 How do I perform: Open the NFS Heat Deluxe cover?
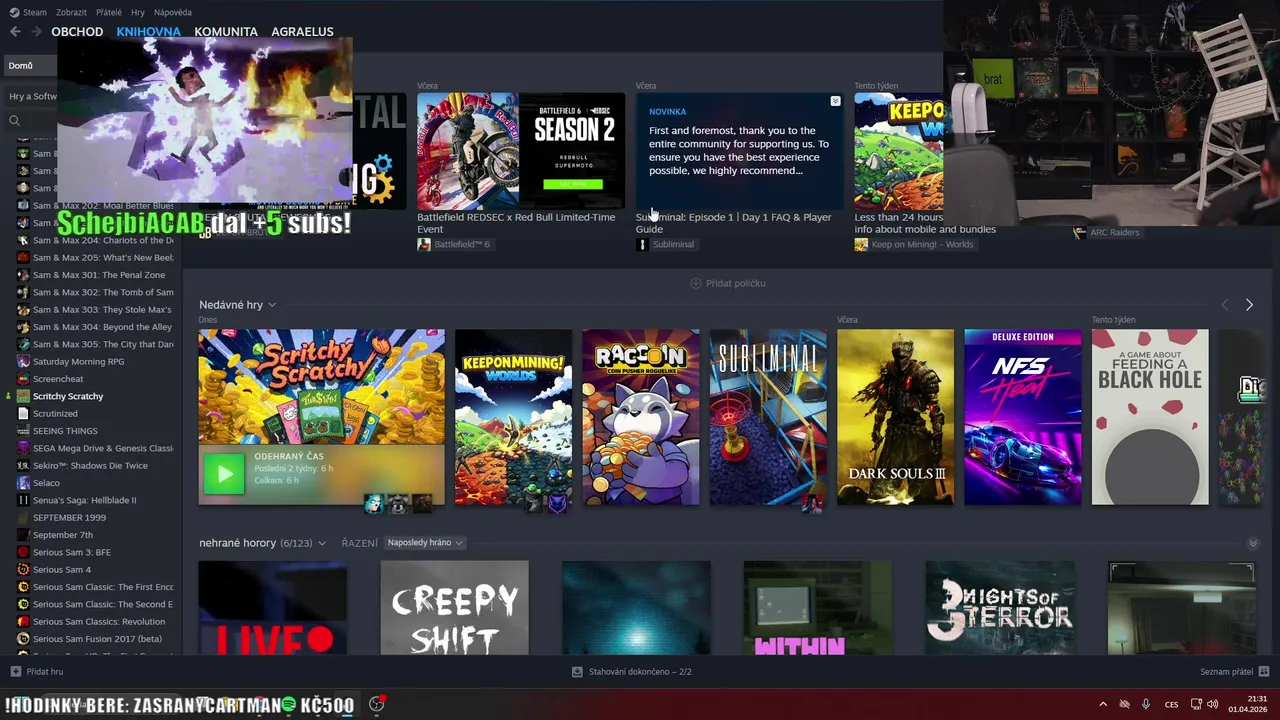click(x=1022, y=417)
